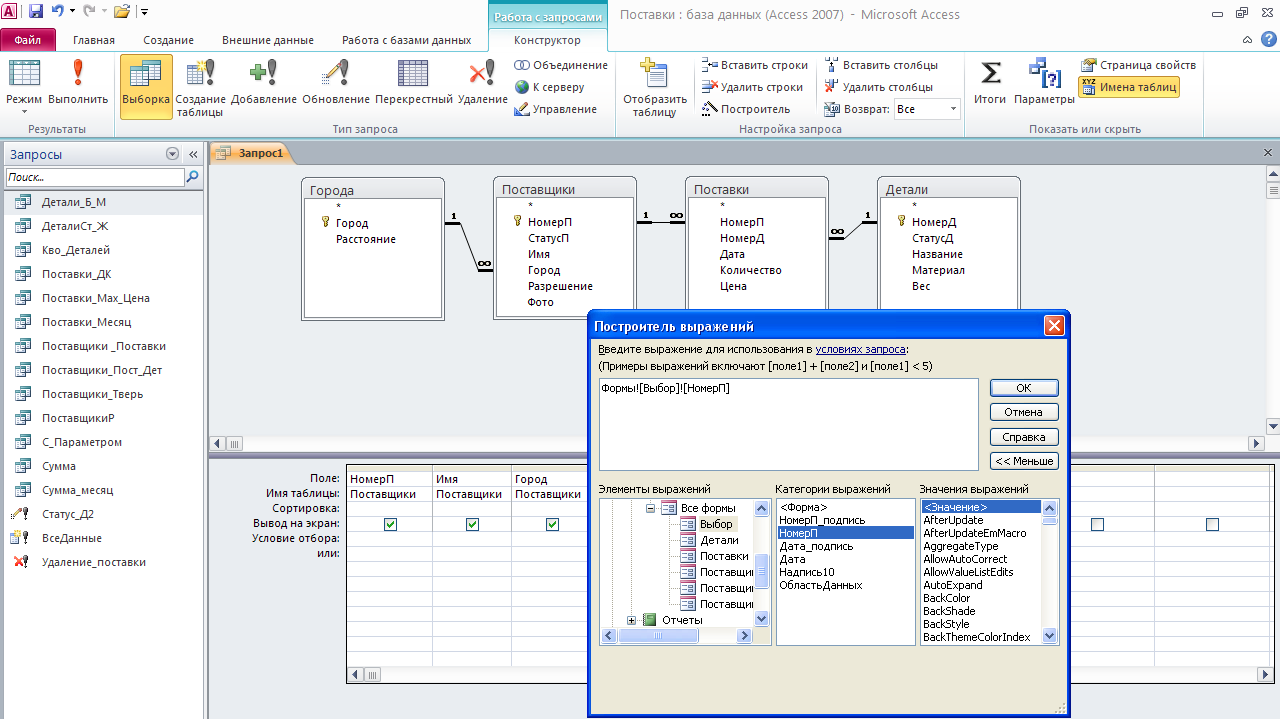
Task: Open Построитель from ribbon
Action: click(747, 109)
